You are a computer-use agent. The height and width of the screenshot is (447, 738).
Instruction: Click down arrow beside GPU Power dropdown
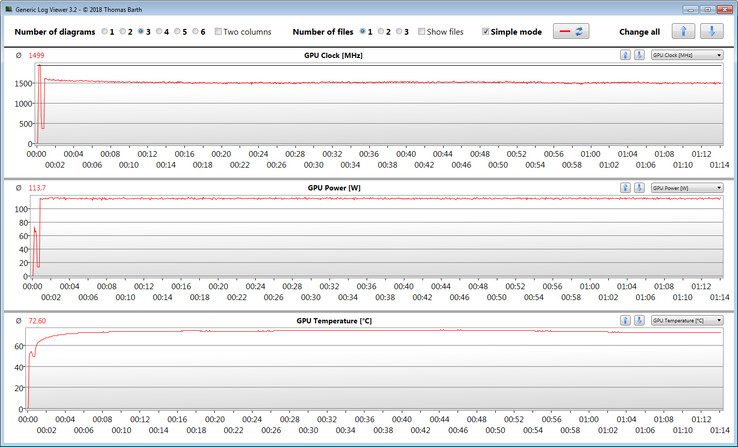(x=638, y=187)
